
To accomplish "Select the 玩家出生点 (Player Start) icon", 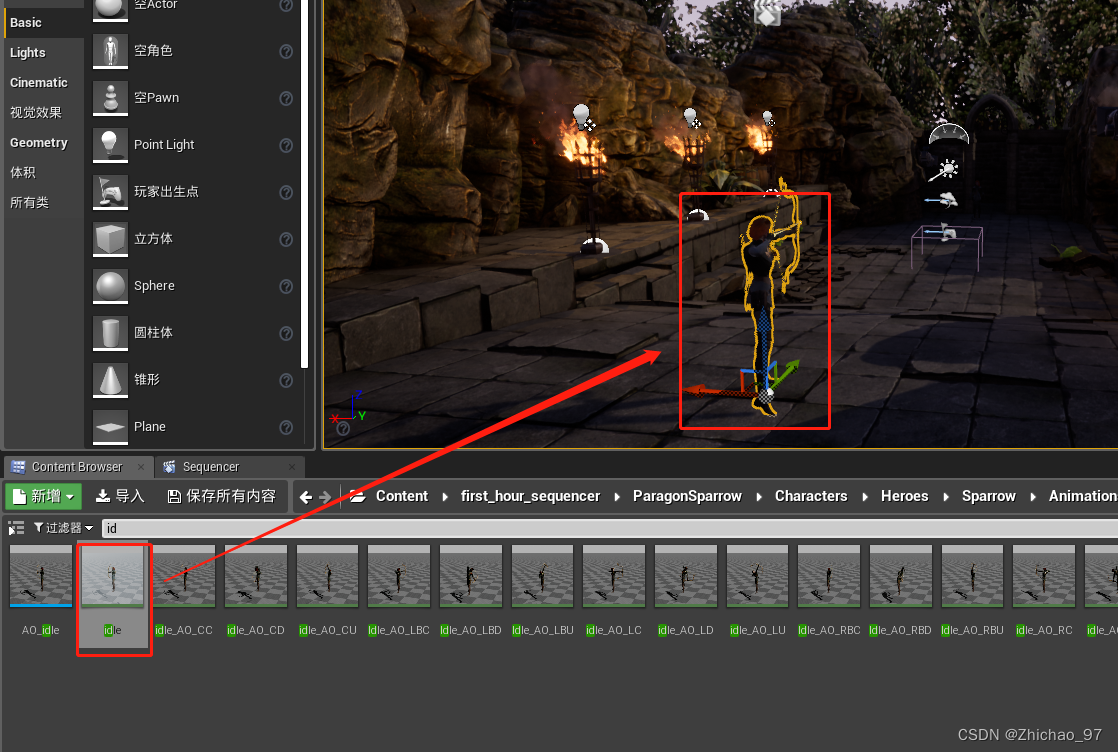I will [x=110, y=191].
